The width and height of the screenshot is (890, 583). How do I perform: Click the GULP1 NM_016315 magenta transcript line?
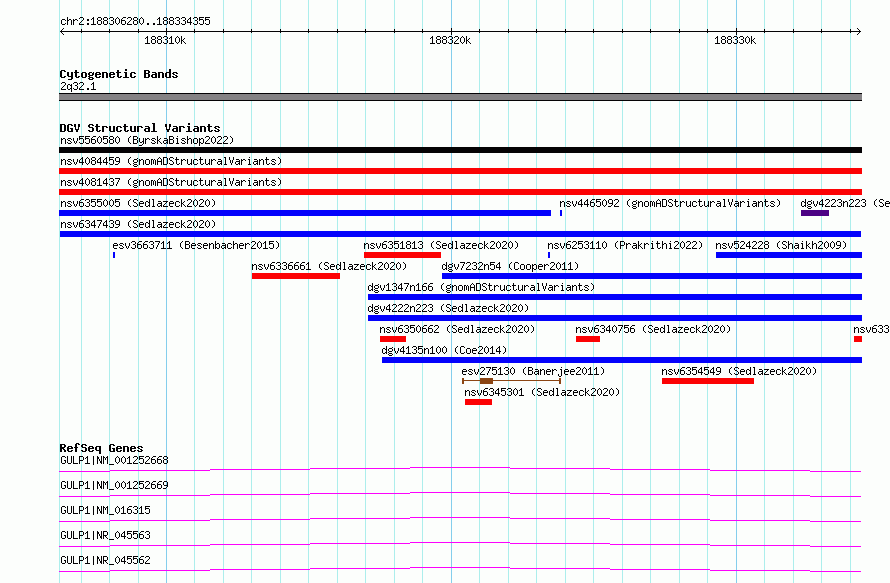[460, 519]
